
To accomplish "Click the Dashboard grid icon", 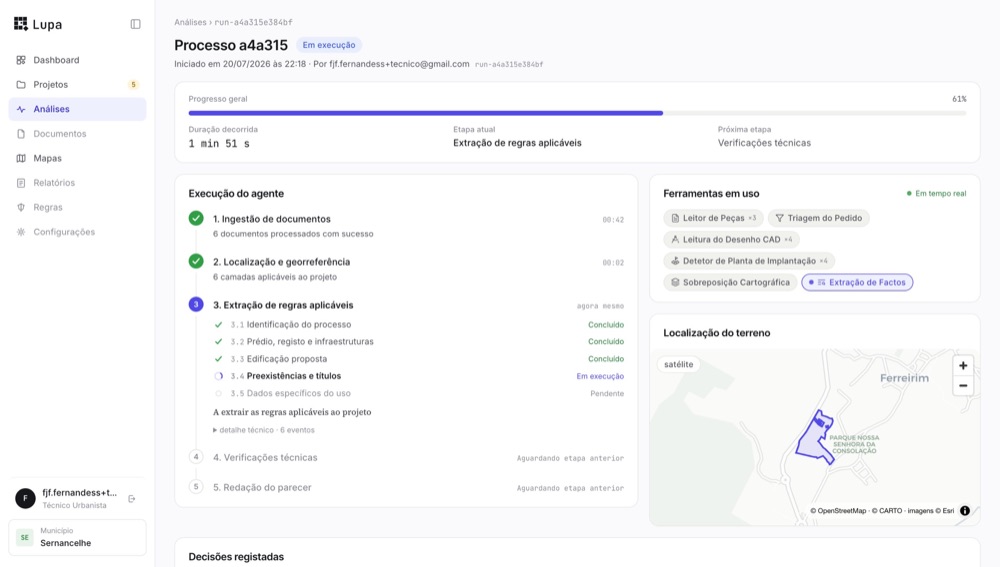I will (21, 60).
